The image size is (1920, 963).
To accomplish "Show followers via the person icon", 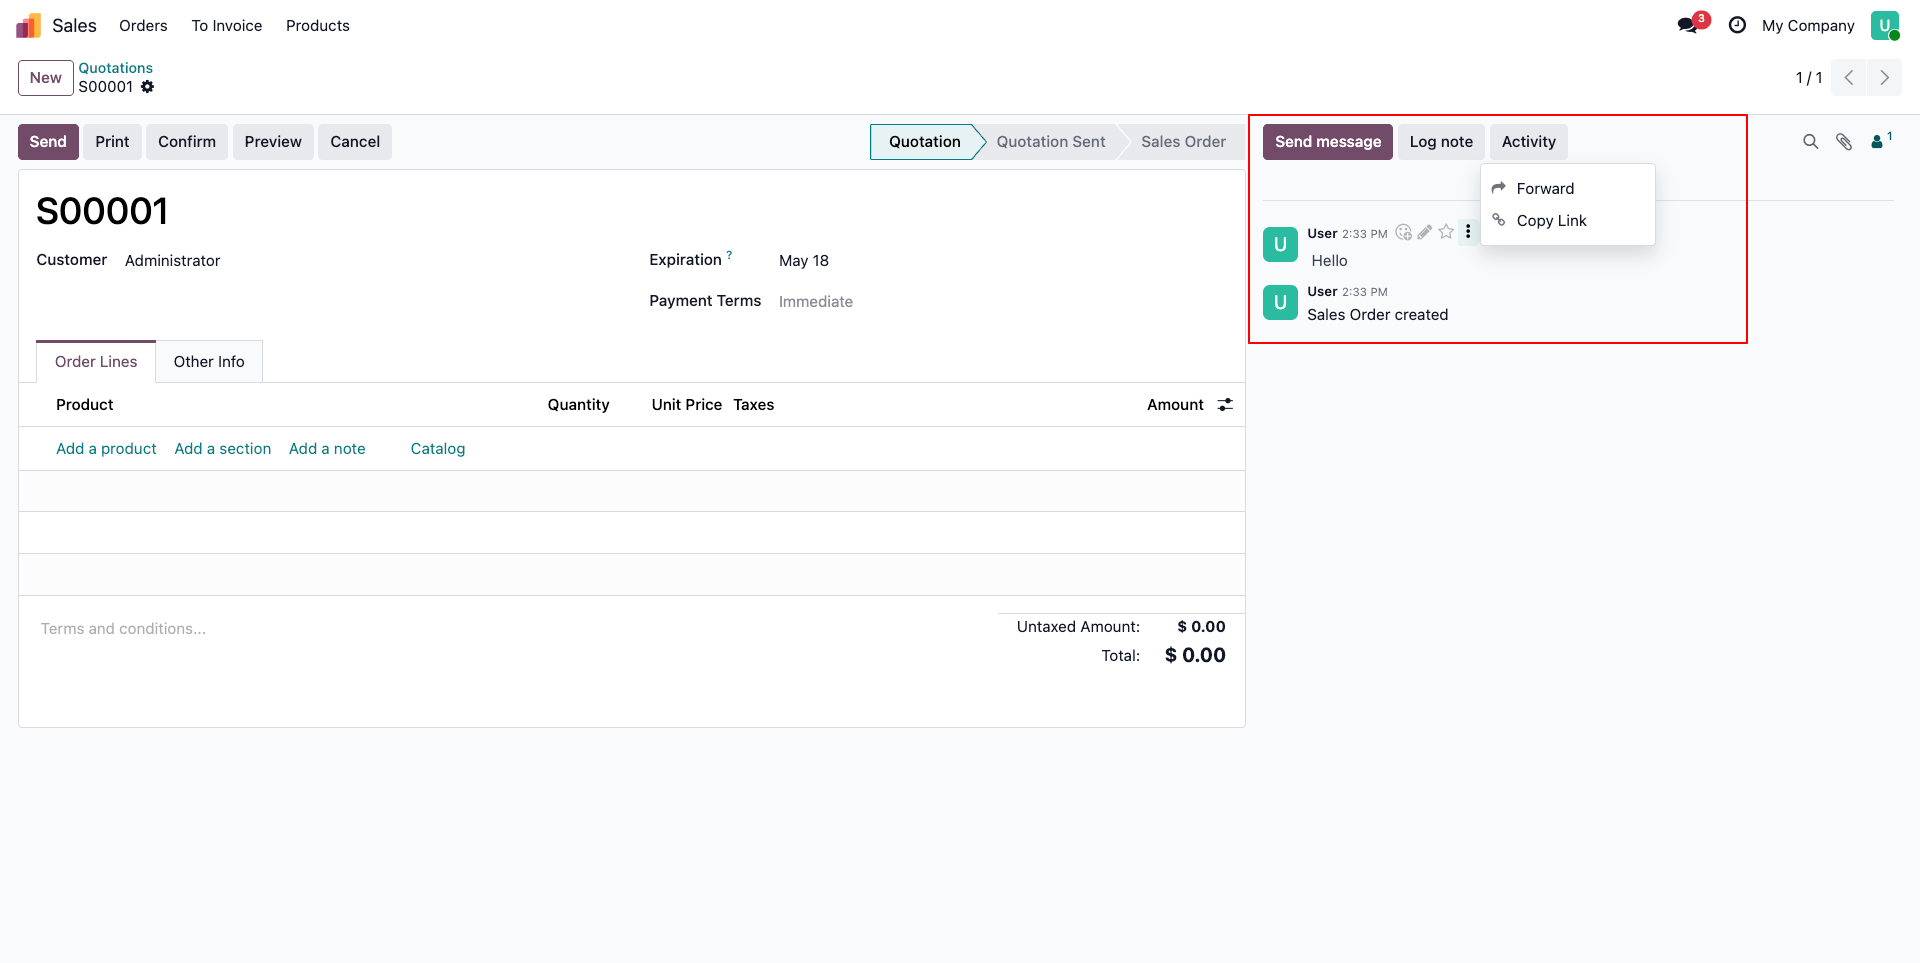I will (x=1880, y=141).
